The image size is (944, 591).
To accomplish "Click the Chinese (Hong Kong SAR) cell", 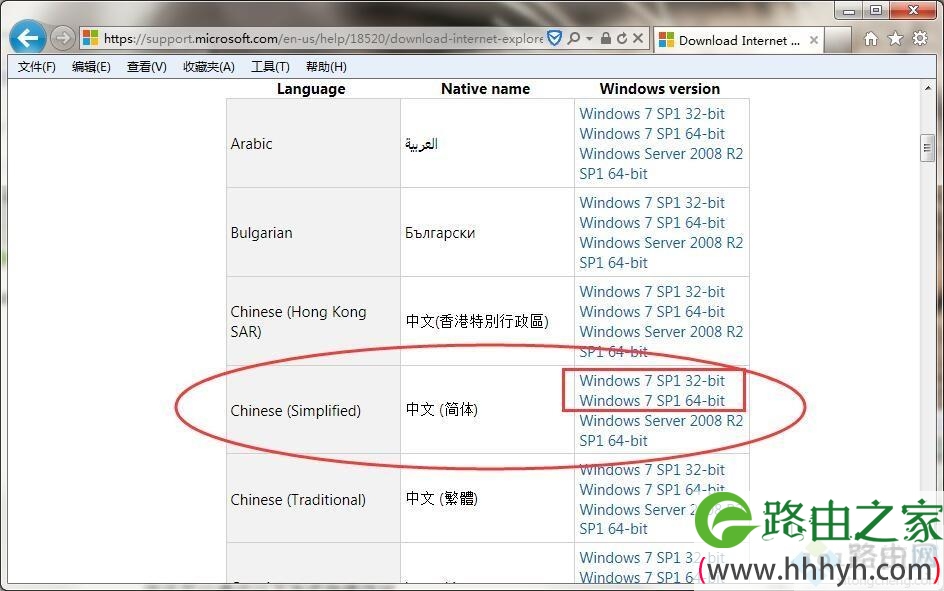I will 313,321.
